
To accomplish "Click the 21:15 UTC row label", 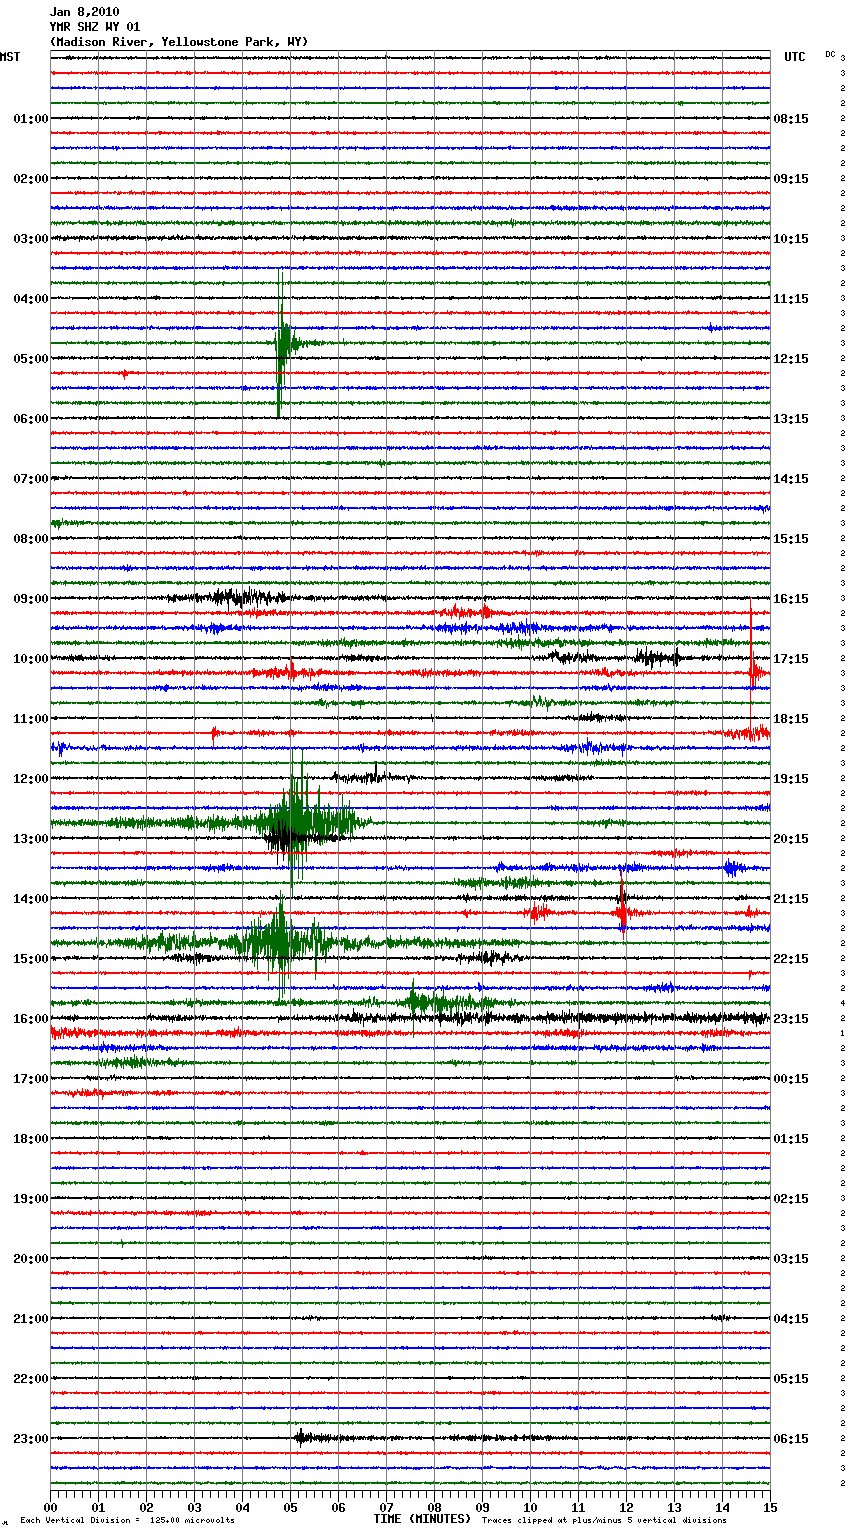I will (x=791, y=899).
